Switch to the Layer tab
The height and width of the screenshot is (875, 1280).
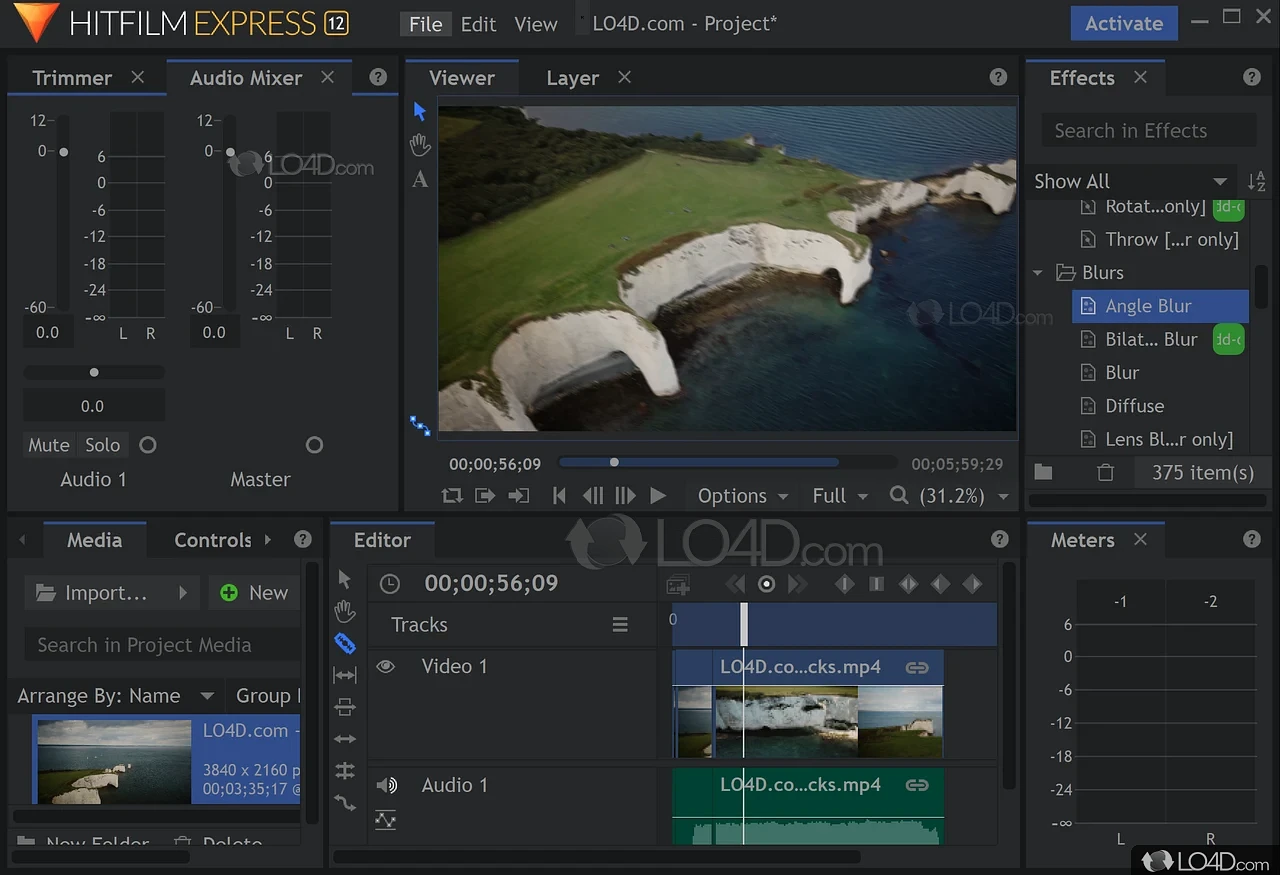[x=572, y=77]
